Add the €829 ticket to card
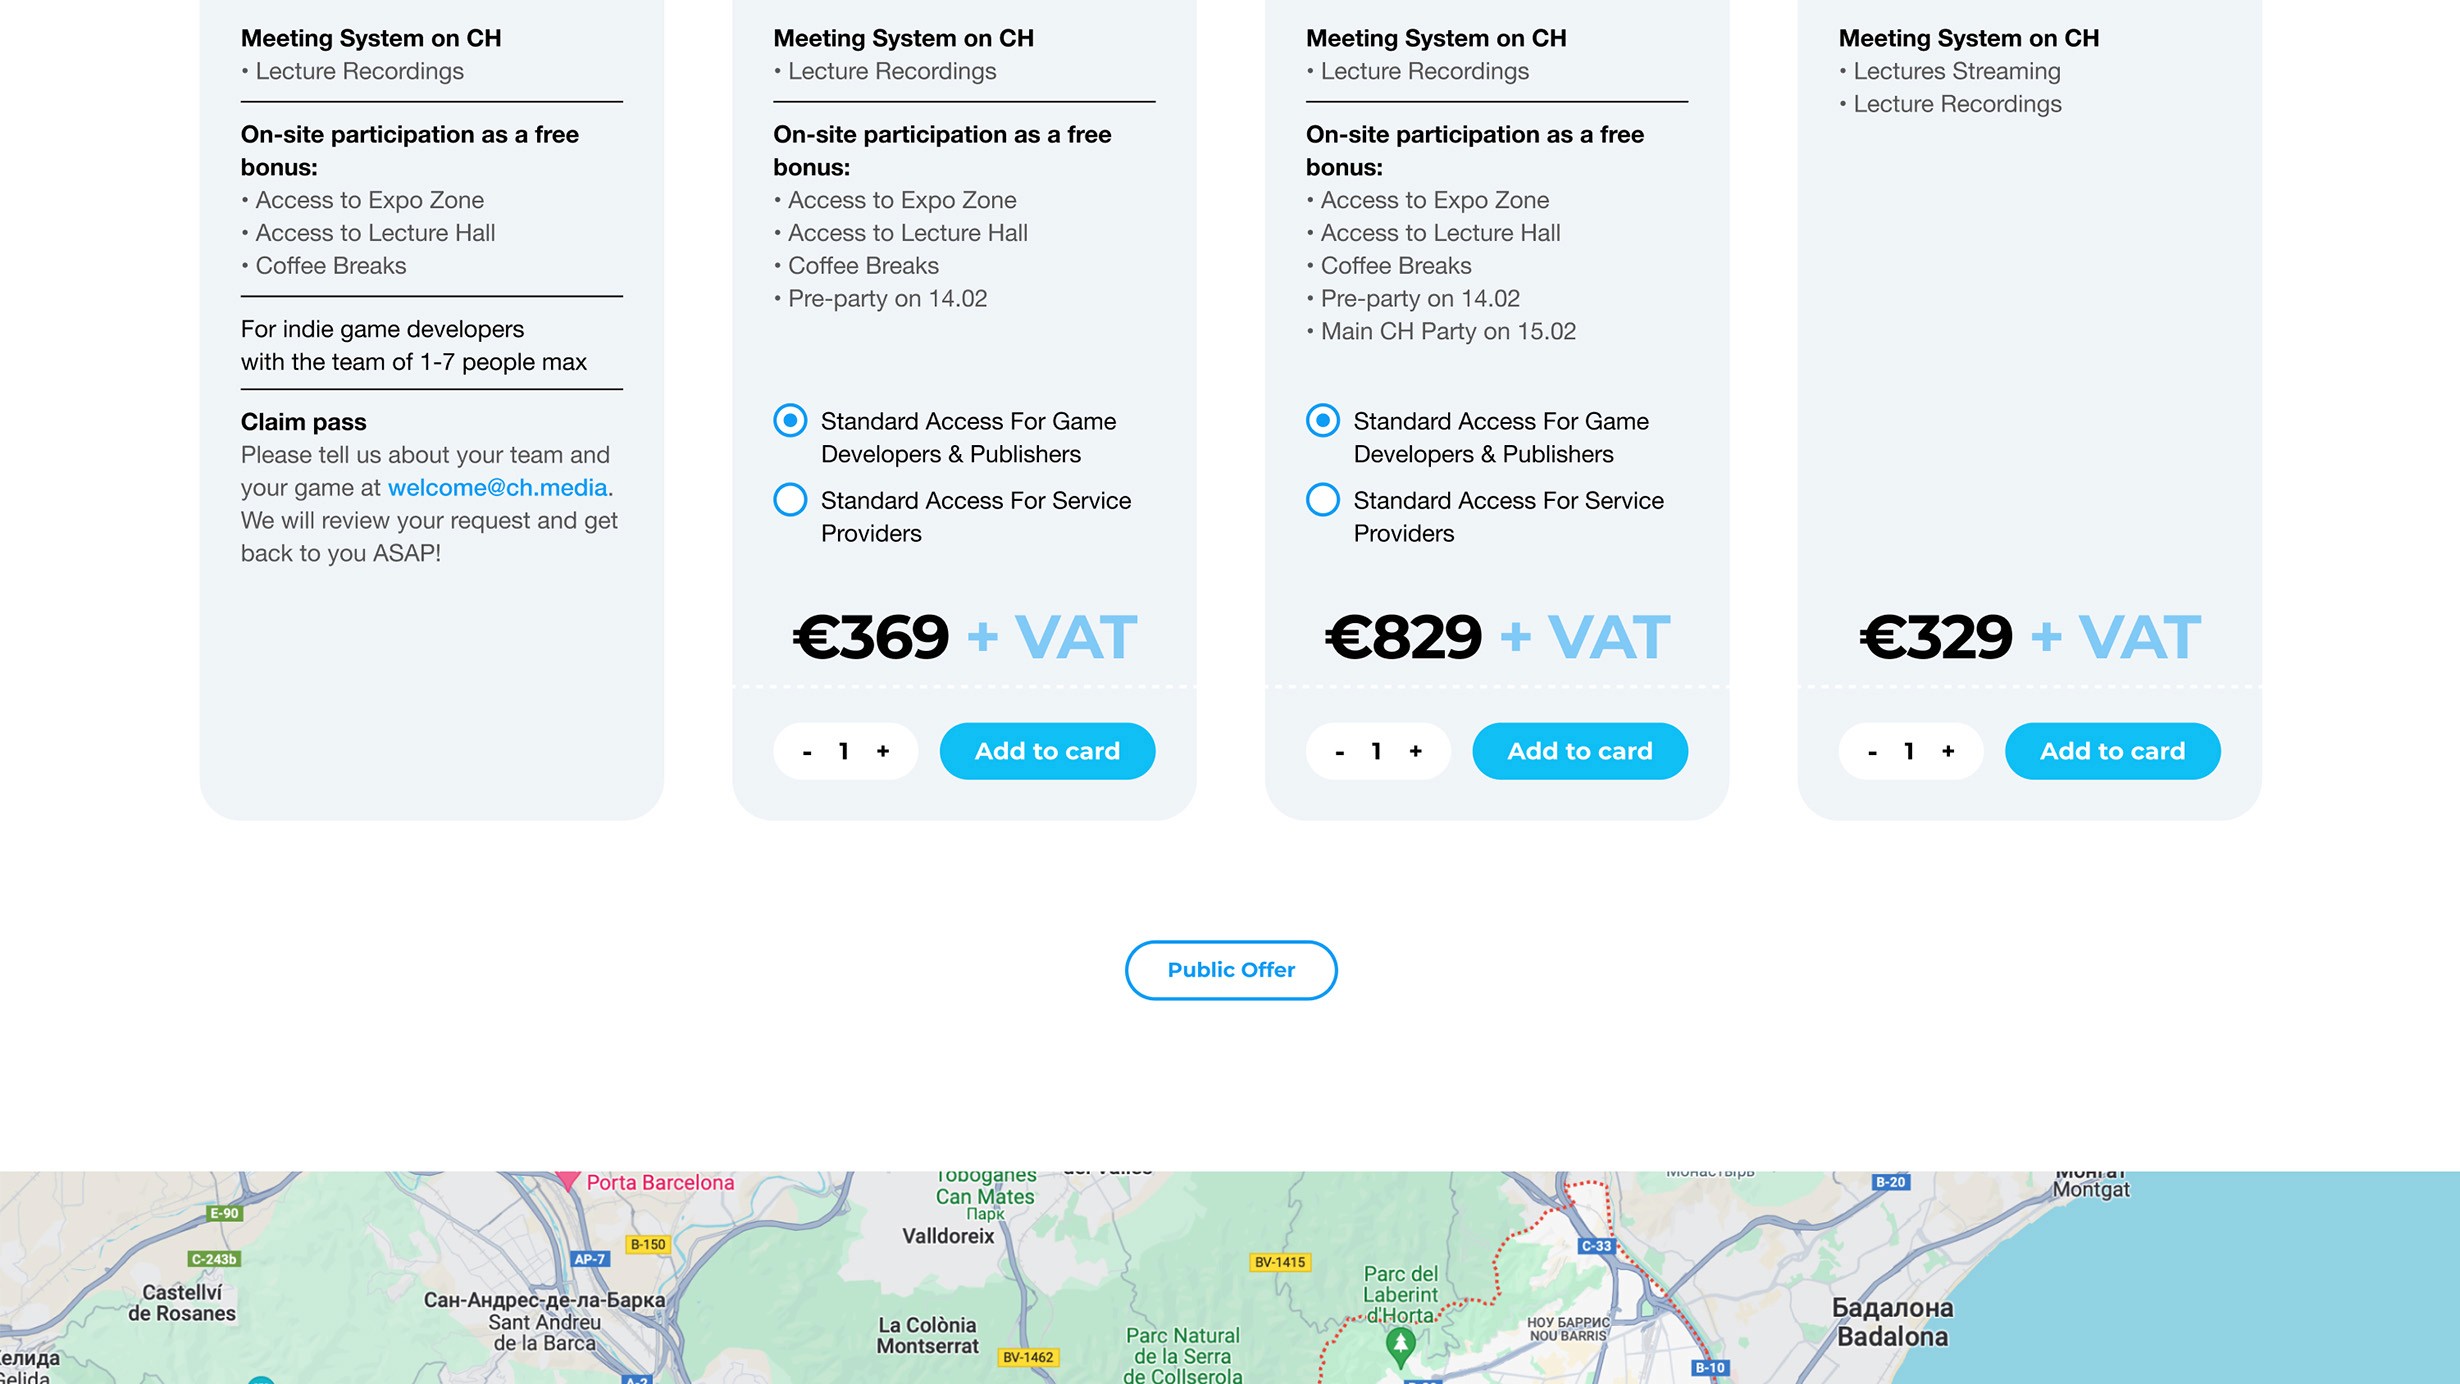Image resolution: width=2460 pixels, height=1384 pixels. (1579, 751)
